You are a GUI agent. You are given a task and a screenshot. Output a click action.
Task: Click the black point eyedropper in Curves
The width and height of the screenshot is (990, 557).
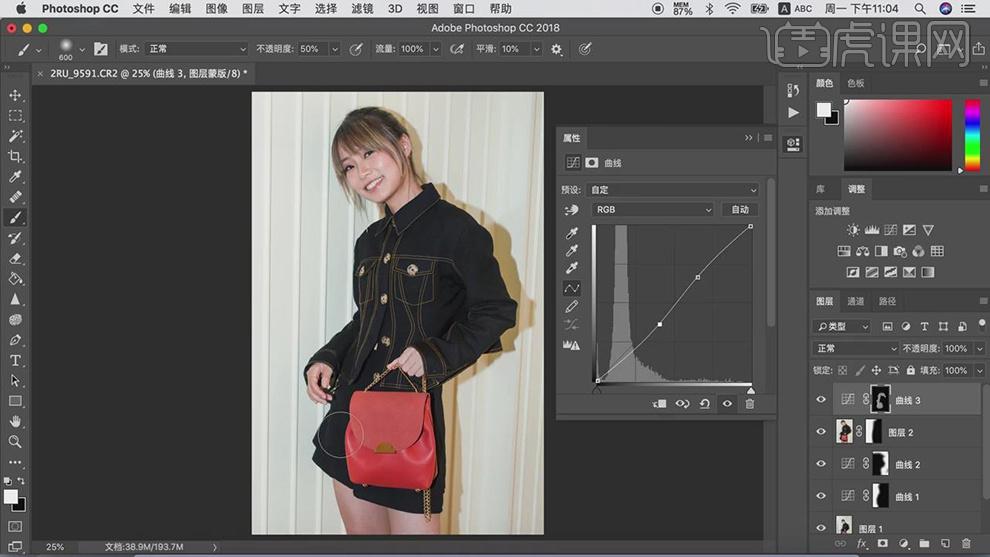pos(571,233)
